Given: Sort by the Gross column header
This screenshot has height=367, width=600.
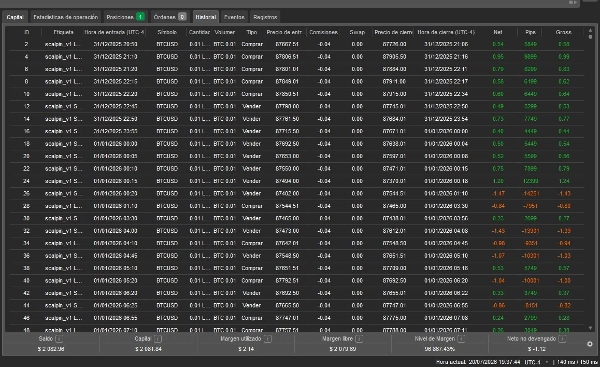Looking at the screenshot, I should [x=563, y=32].
